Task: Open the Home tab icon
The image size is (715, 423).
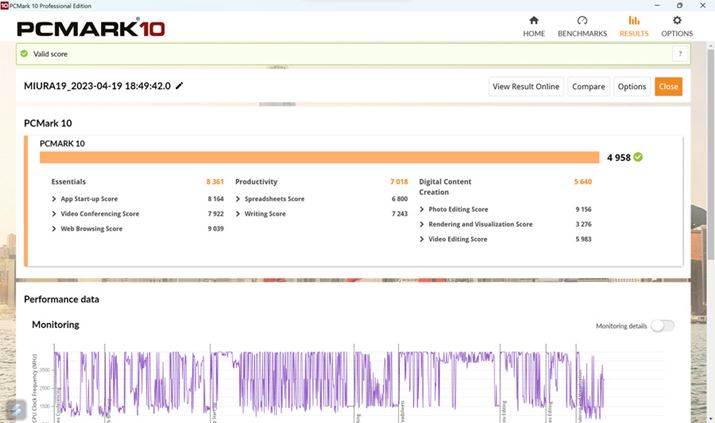Action: pyautogui.click(x=534, y=21)
